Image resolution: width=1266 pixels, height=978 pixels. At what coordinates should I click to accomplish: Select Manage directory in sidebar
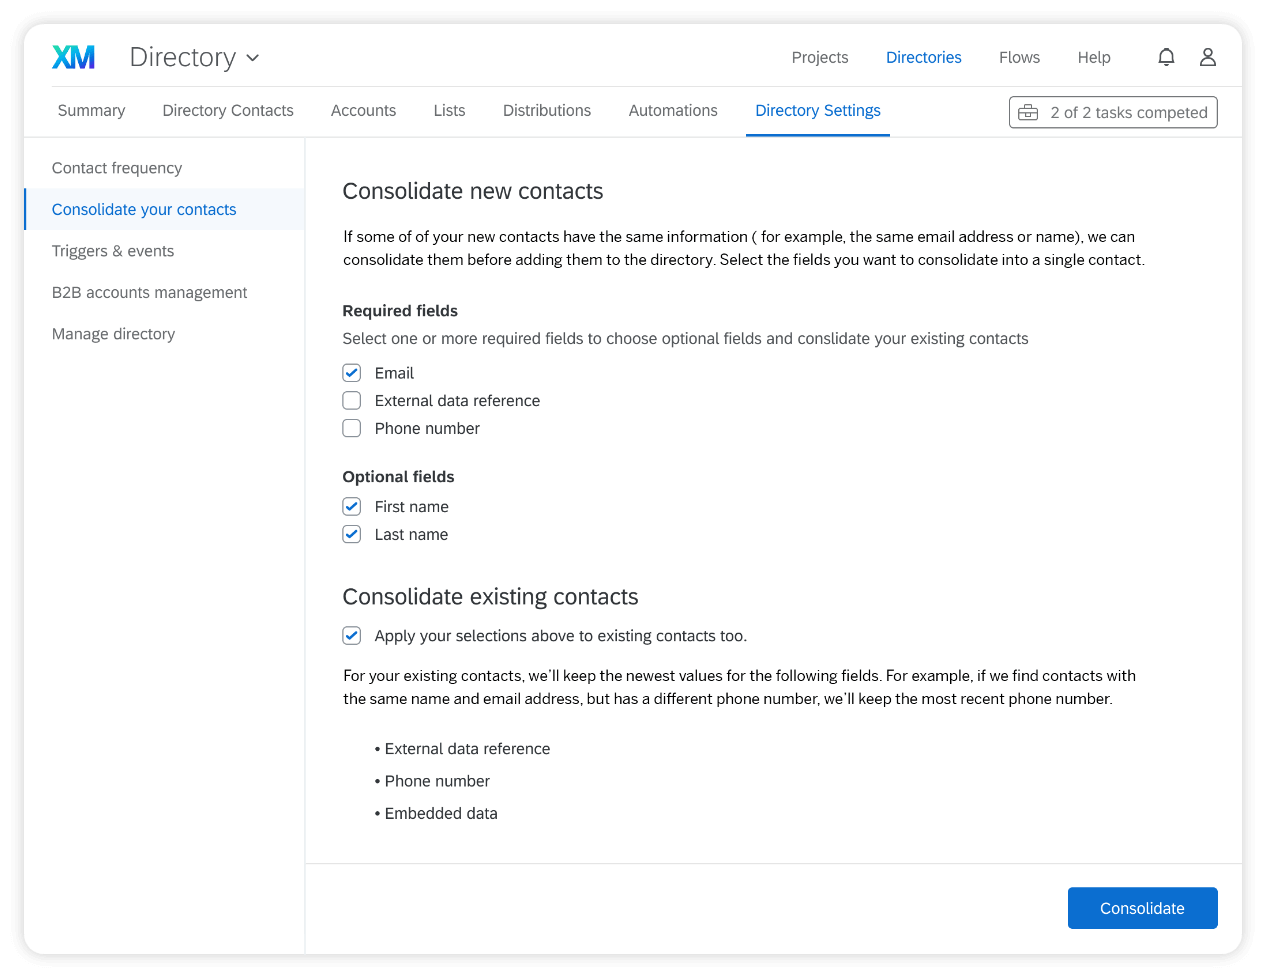[x=113, y=334]
